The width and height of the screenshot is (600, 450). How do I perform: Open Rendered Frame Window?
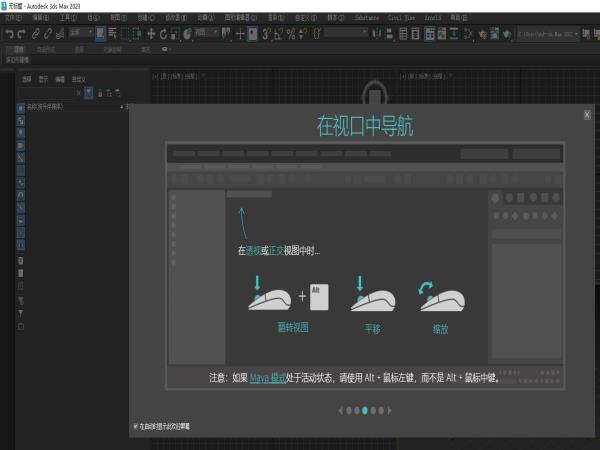point(494,34)
